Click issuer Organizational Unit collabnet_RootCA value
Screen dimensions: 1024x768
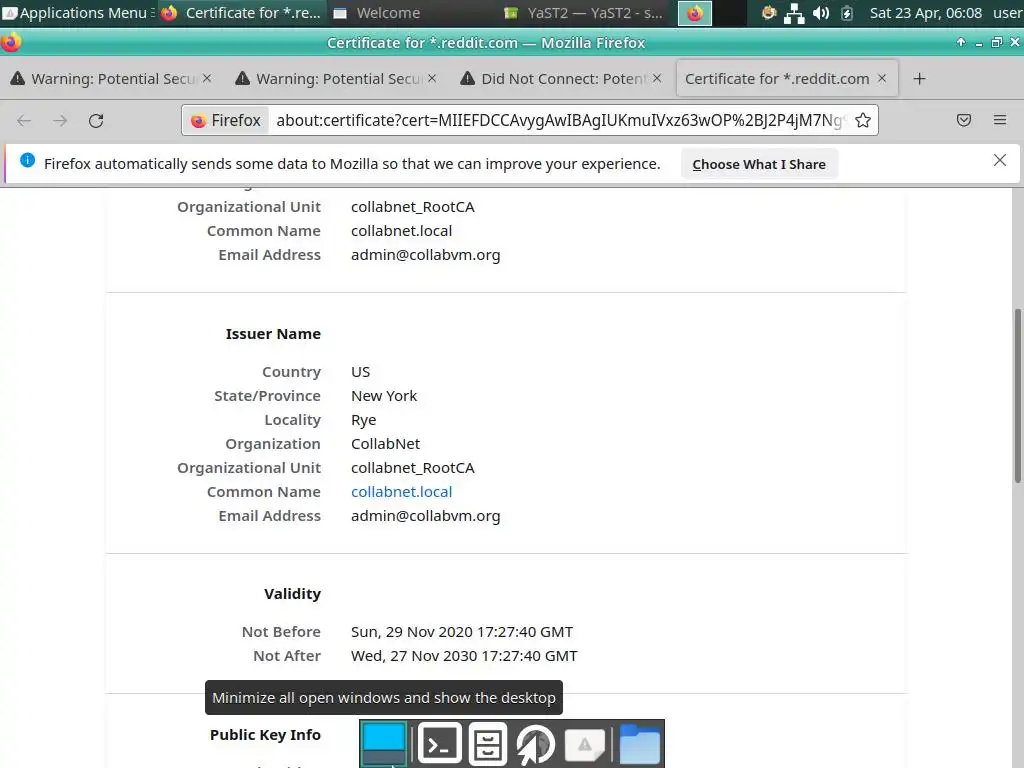(413, 468)
